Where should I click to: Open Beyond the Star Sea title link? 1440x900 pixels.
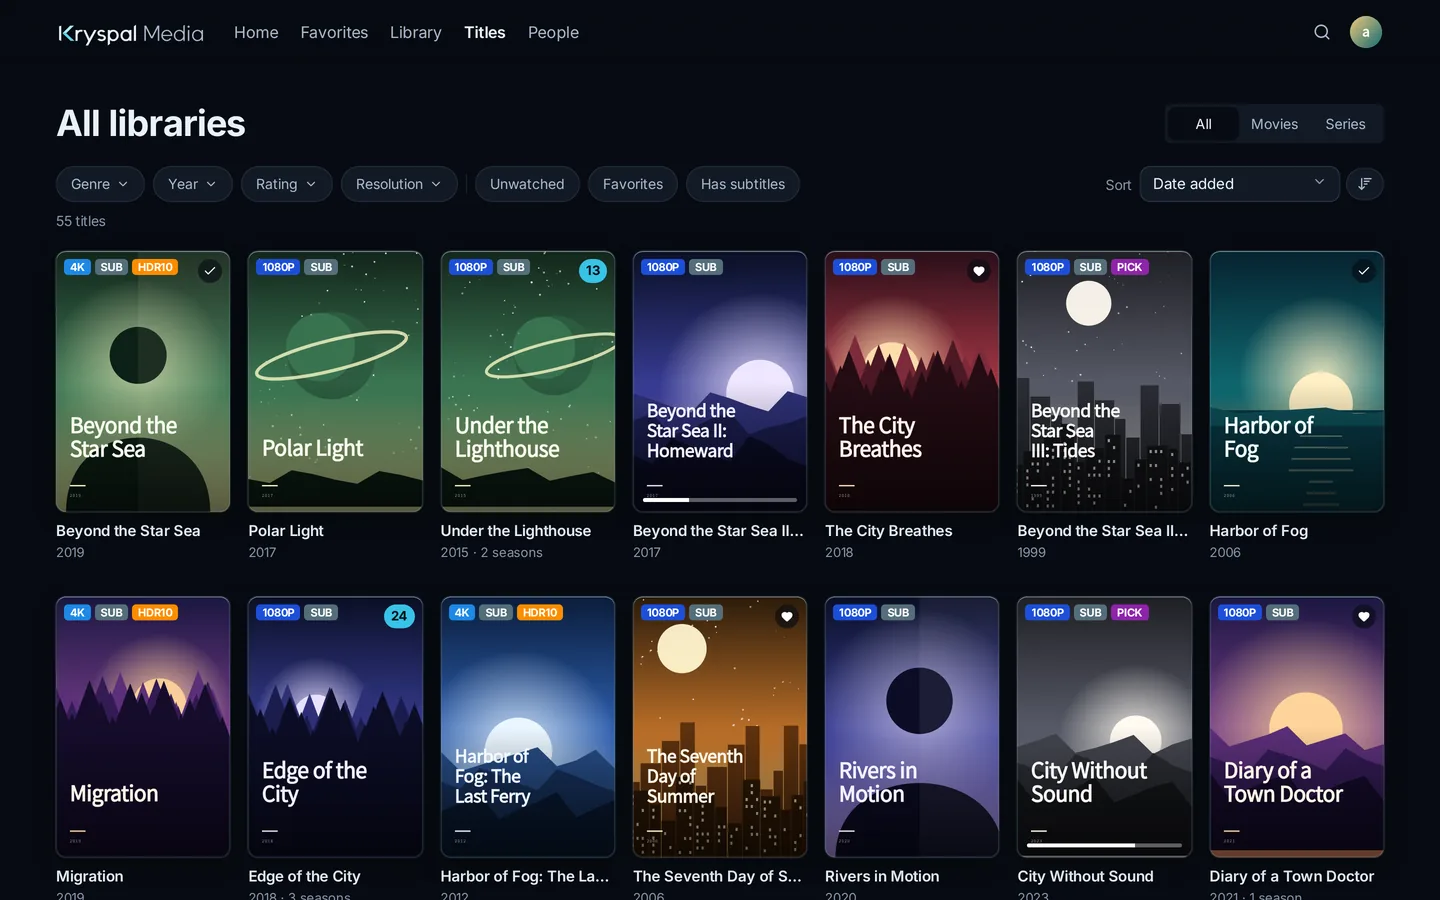click(128, 531)
